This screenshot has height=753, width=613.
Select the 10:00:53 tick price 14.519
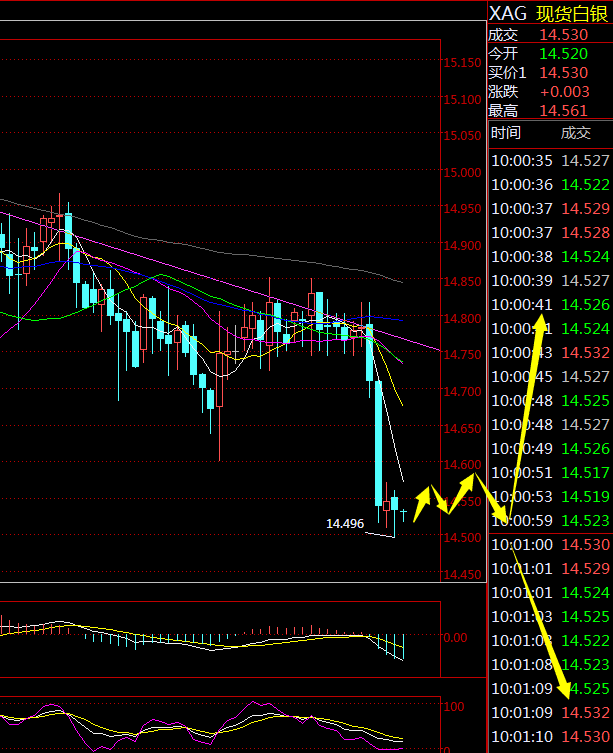pos(586,497)
